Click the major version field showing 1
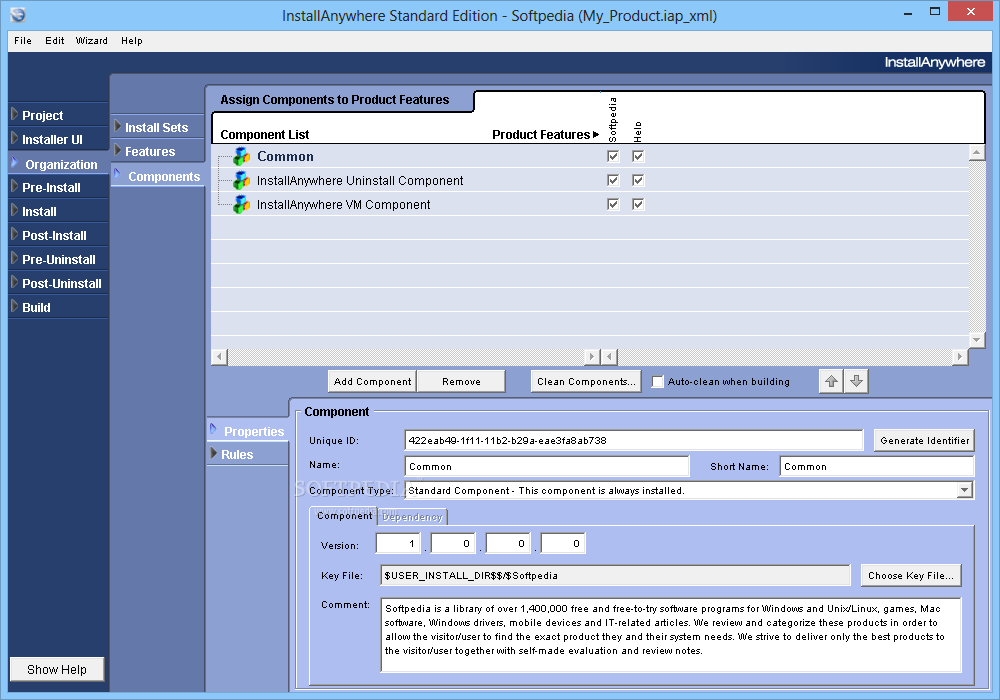 point(399,543)
